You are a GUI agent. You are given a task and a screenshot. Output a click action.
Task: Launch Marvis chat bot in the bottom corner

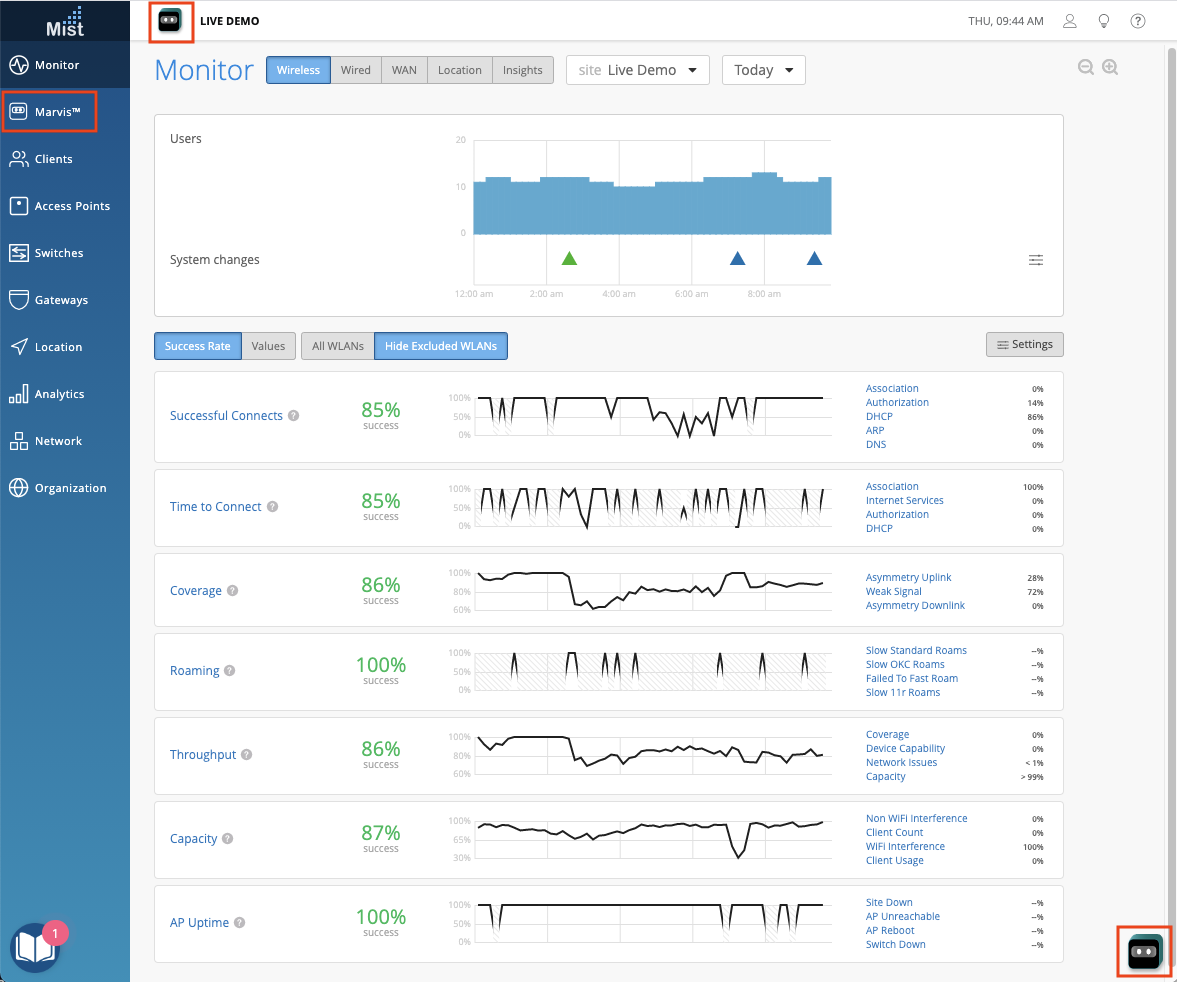[1144, 951]
